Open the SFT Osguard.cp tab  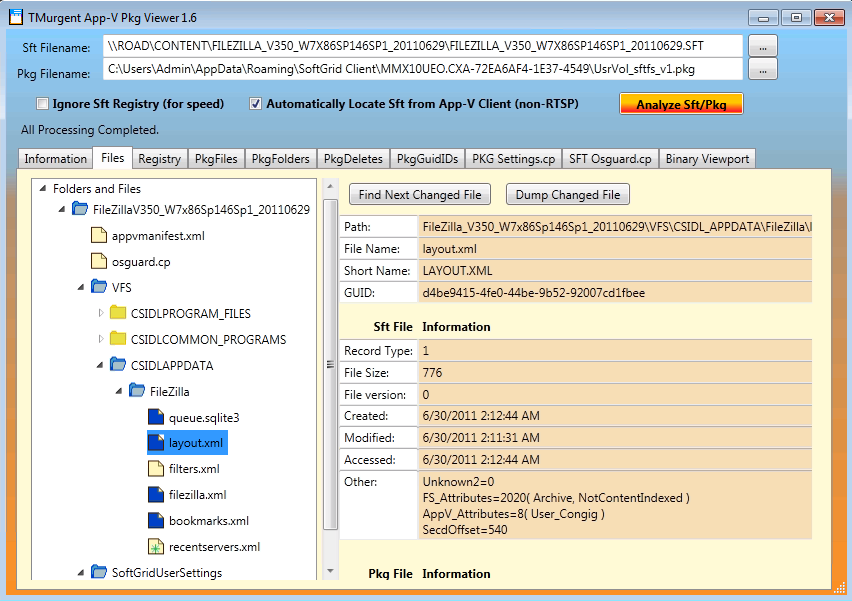pos(610,159)
